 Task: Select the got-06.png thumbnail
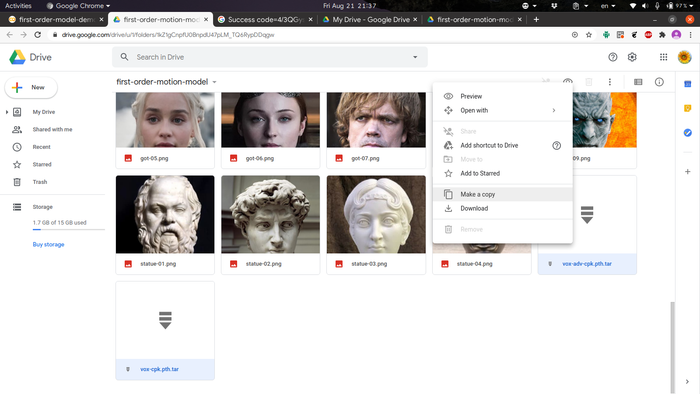point(271,120)
